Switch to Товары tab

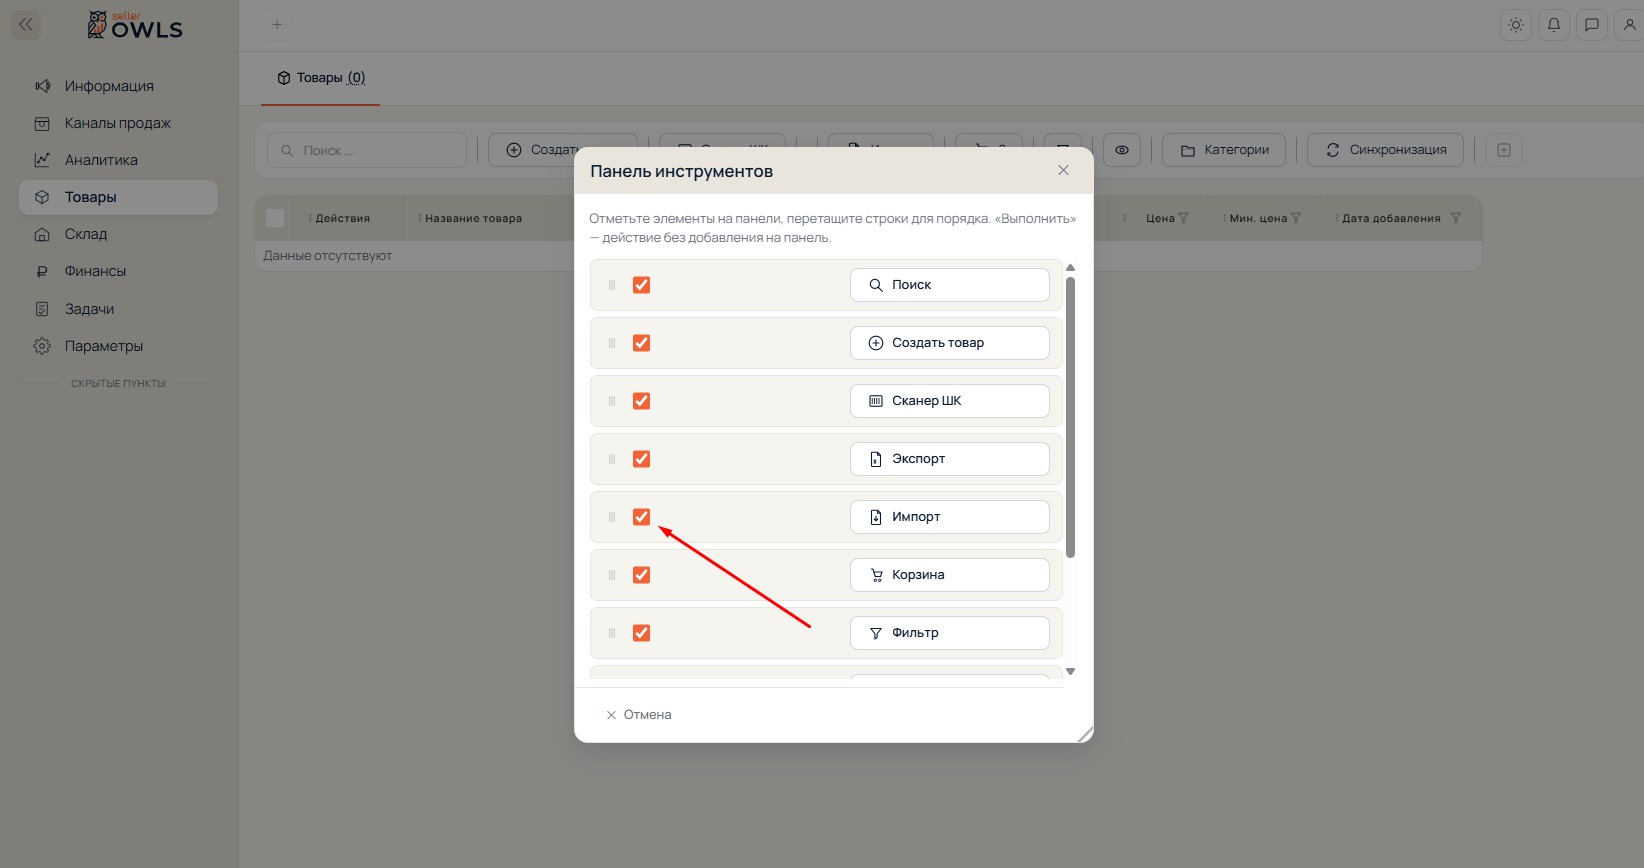pyautogui.click(x=321, y=78)
